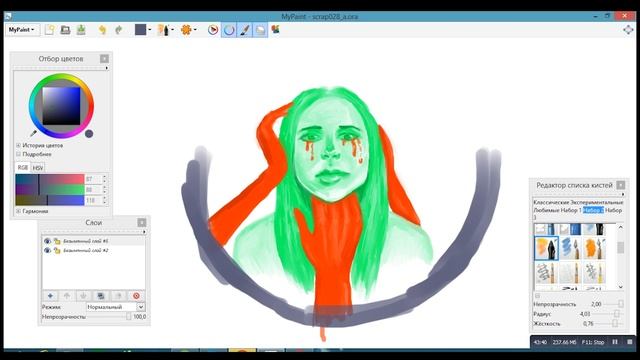Image resolution: width=640 pixels, height=360 pixels.
Task: Expand the brush selector dropdown arrow
Action: pos(173,30)
